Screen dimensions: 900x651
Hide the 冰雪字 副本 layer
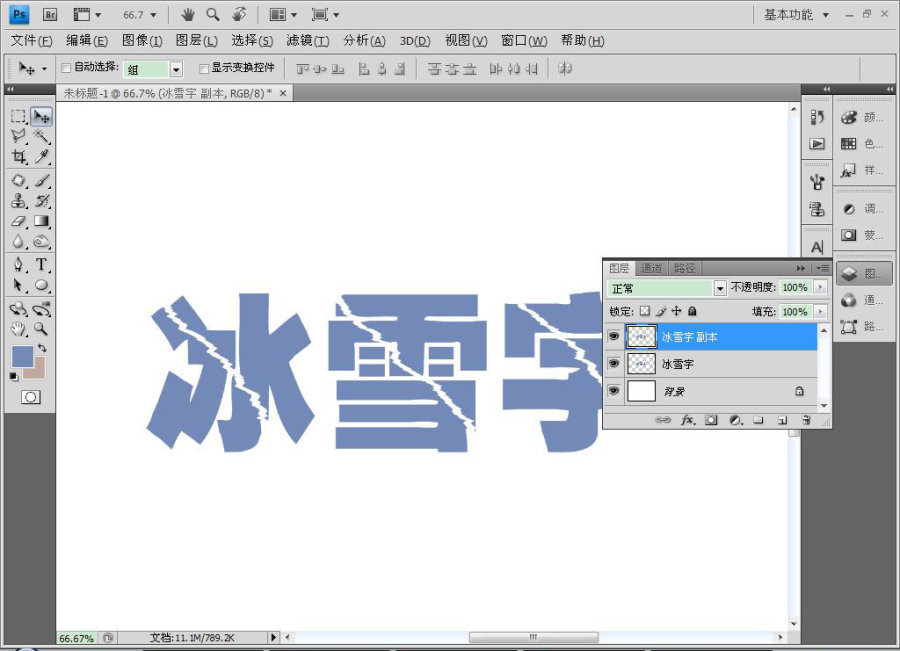(614, 336)
